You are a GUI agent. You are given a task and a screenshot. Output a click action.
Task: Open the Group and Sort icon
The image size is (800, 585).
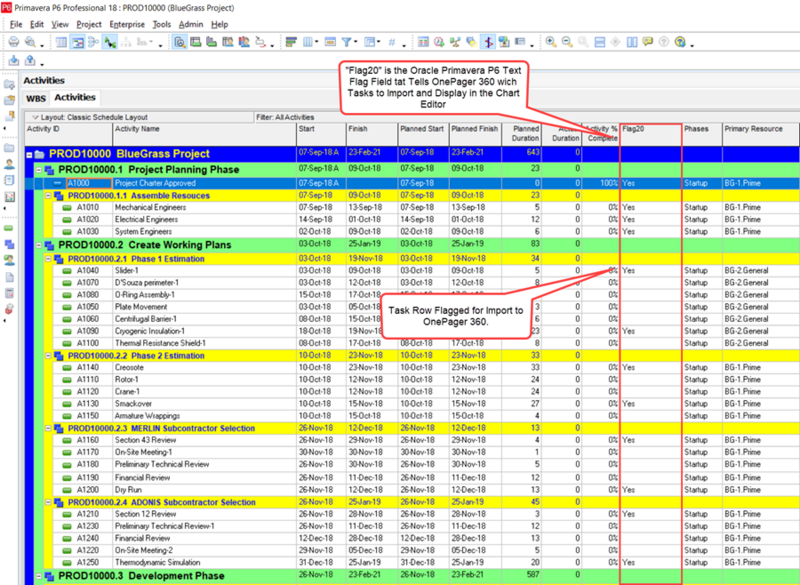click(369, 42)
